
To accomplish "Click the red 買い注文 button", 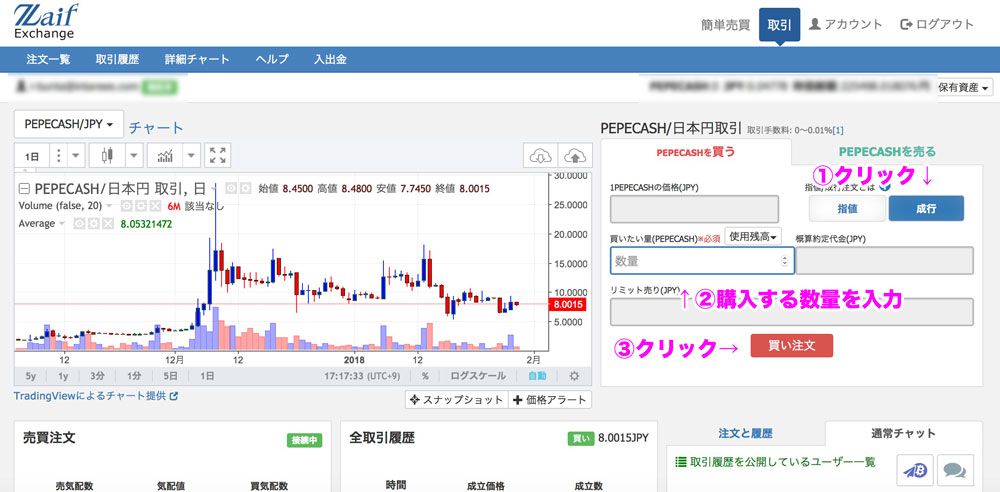I will 791,345.
